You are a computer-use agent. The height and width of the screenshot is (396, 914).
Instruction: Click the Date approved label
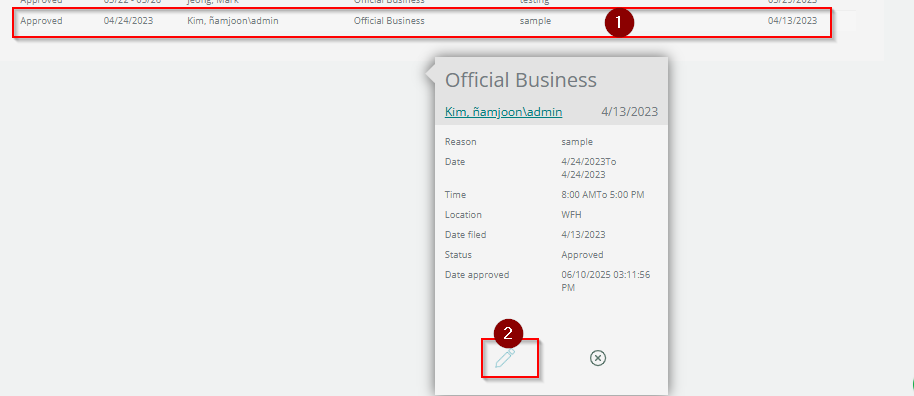(x=477, y=275)
